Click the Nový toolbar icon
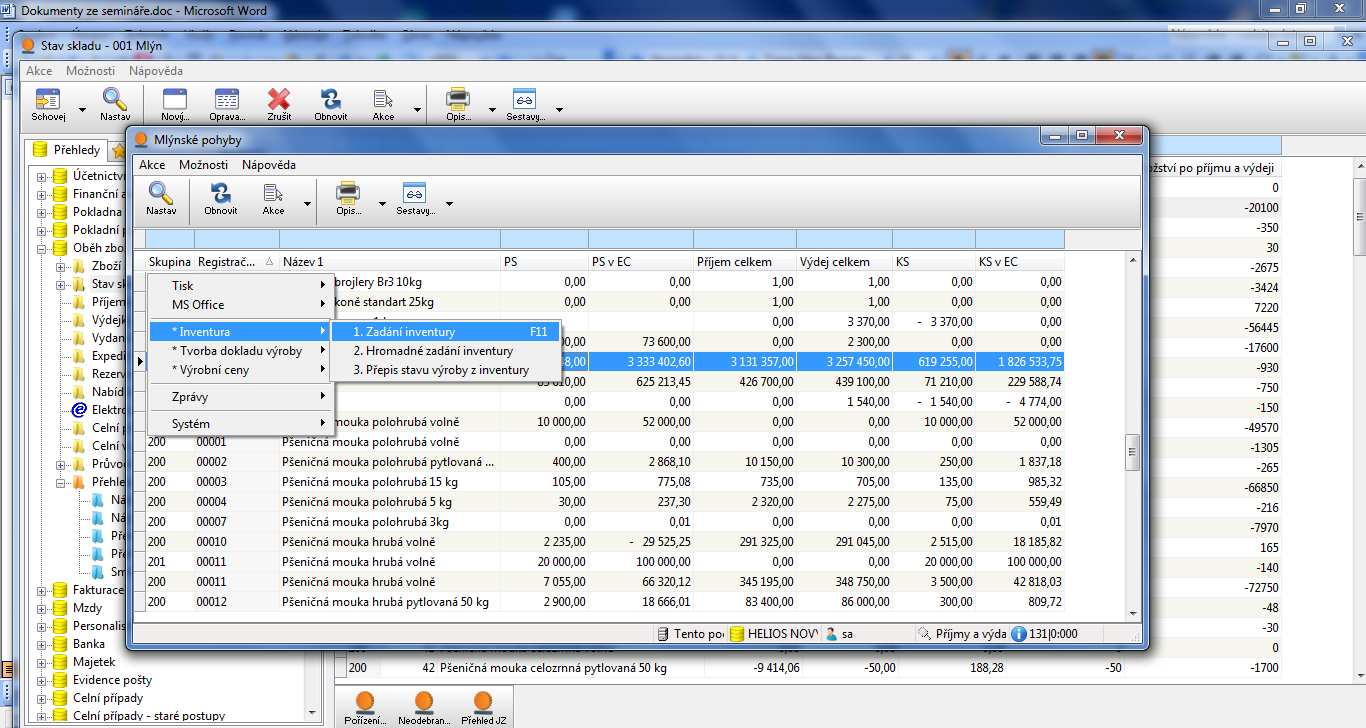1366x728 pixels. [x=175, y=99]
